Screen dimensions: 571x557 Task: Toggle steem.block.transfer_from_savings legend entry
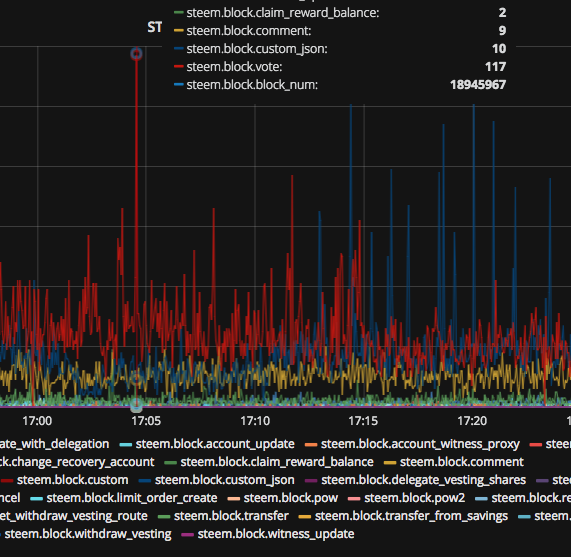[x=411, y=516]
